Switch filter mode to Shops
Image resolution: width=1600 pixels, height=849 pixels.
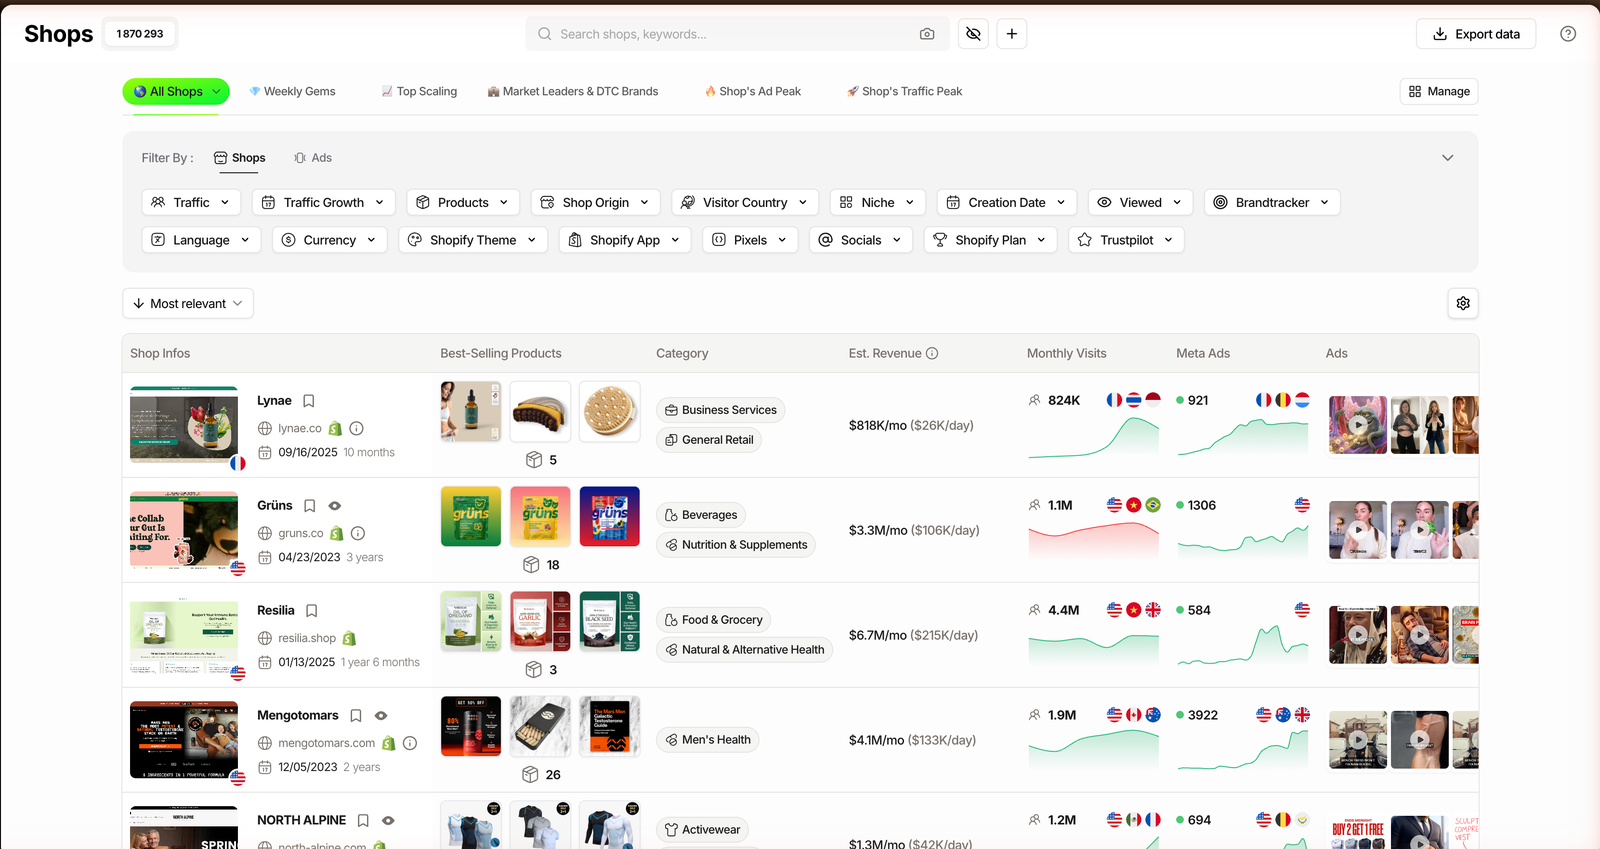(239, 158)
